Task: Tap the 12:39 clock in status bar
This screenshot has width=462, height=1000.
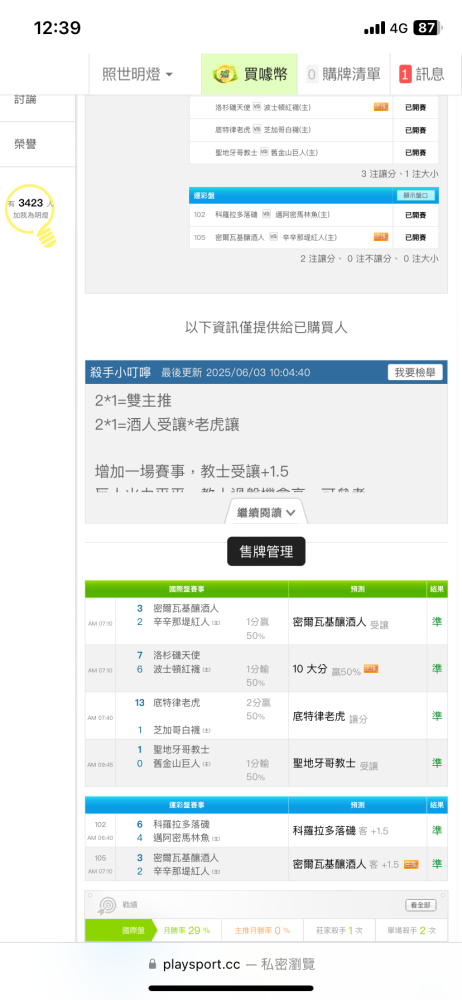Action: pyautogui.click(x=57, y=28)
